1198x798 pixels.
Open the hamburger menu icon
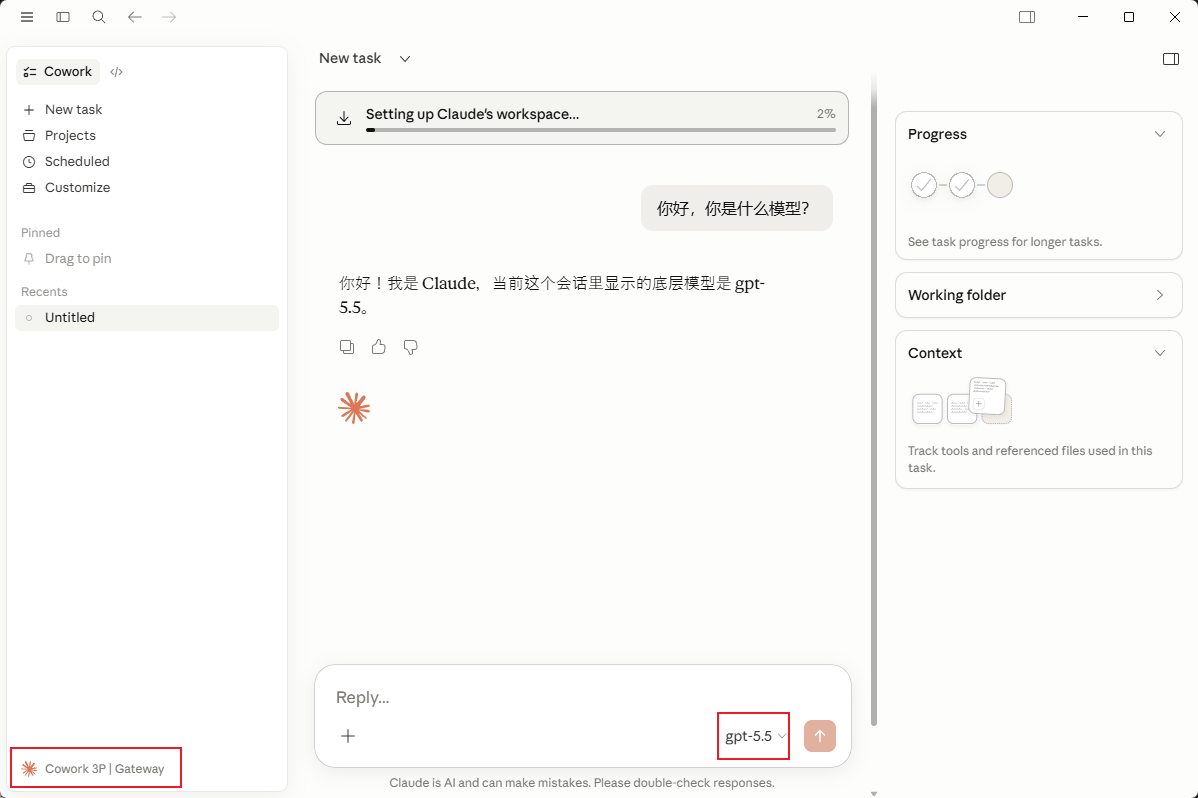(27, 17)
